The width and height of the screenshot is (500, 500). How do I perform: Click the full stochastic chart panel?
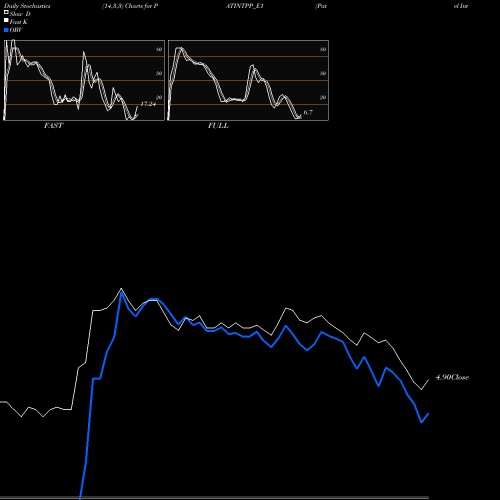(x=248, y=80)
